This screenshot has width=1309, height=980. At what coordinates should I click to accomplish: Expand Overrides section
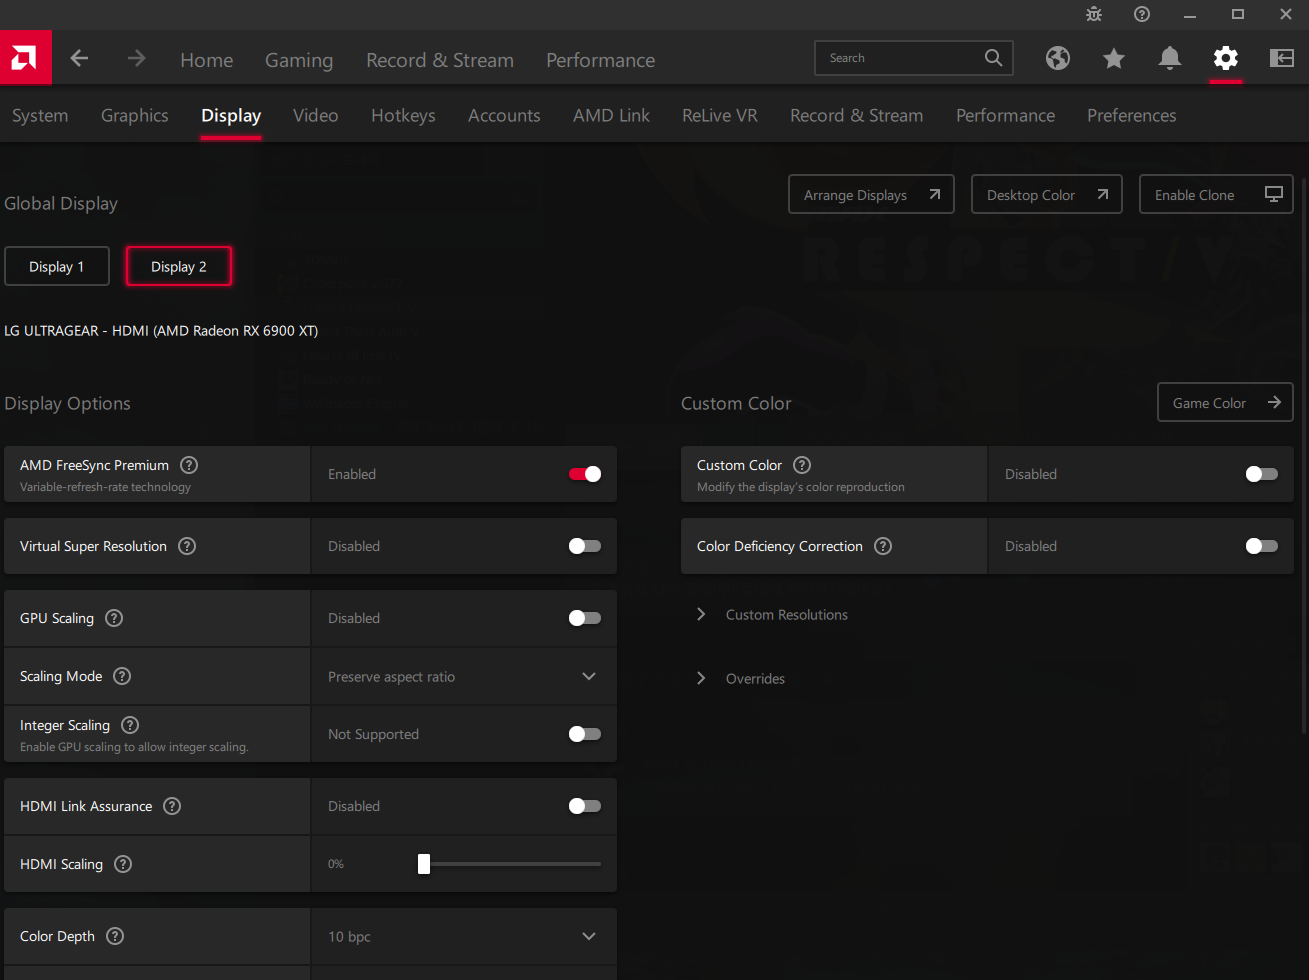point(741,679)
